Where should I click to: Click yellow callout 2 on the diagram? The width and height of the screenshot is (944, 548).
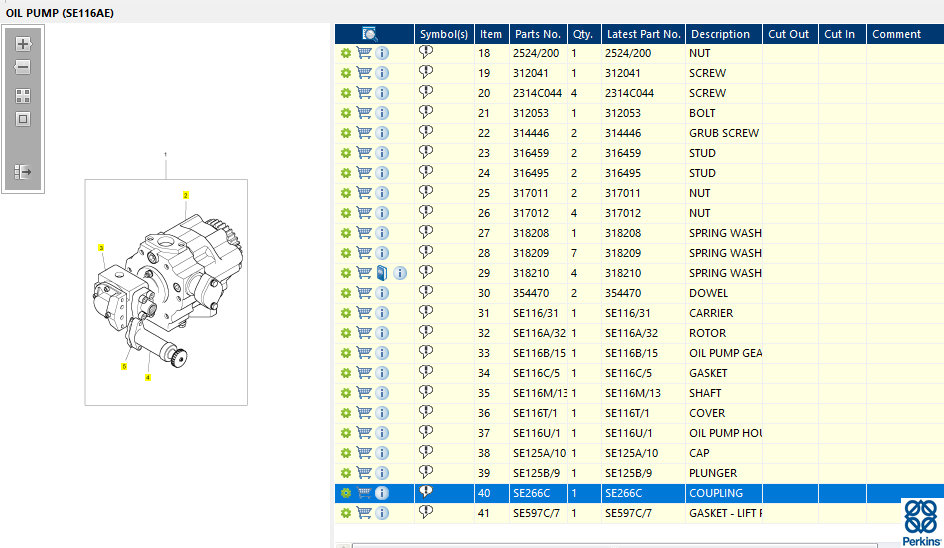coord(185,195)
